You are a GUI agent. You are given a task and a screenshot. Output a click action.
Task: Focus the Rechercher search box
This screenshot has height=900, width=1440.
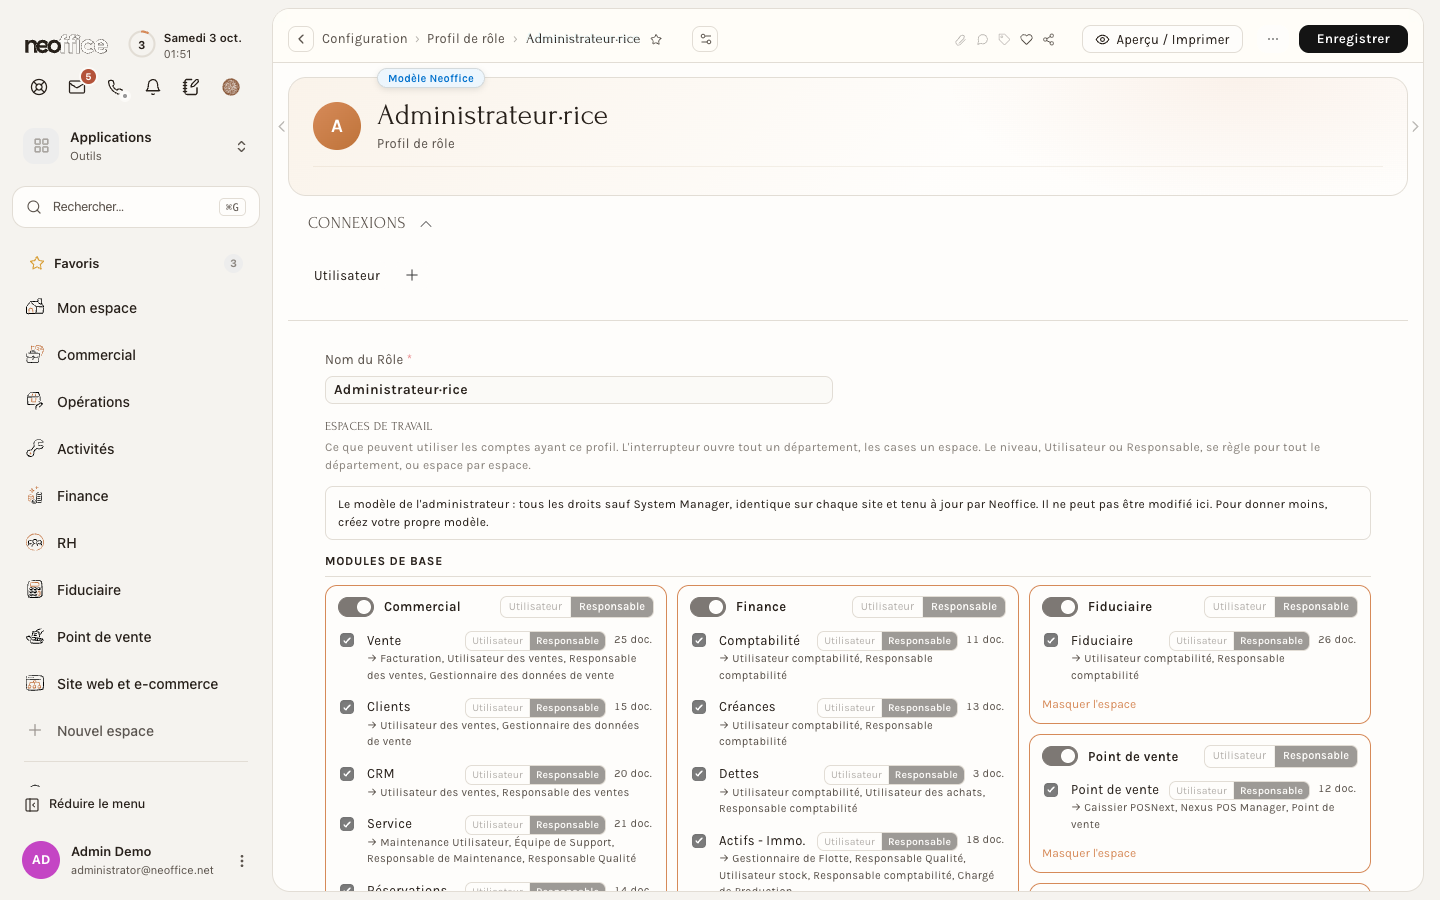pyautogui.click(x=136, y=207)
